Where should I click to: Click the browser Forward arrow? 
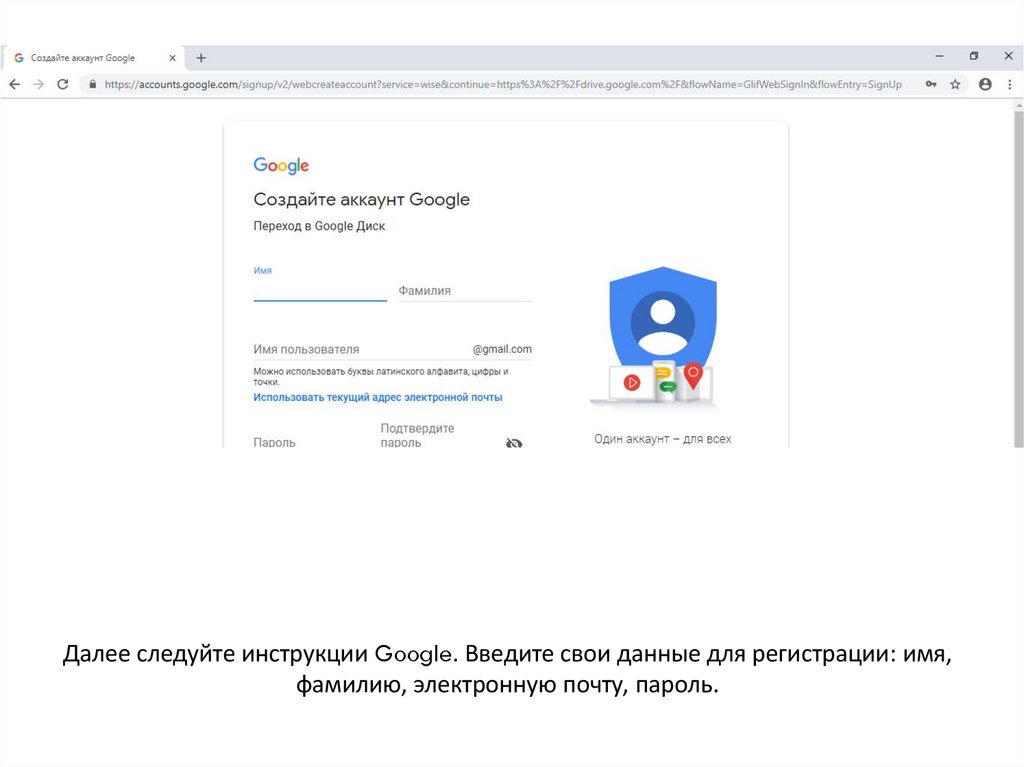[x=39, y=85]
